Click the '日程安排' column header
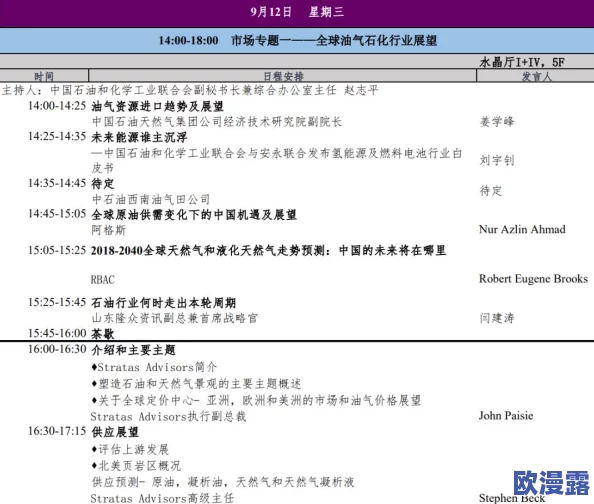The image size is (594, 504). click(x=283, y=77)
